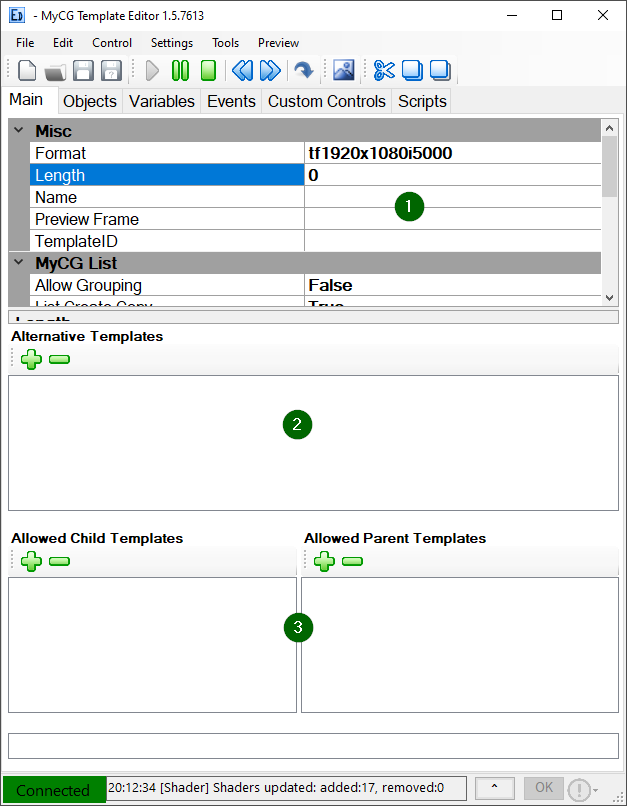Open the Settings menu

tap(172, 43)
